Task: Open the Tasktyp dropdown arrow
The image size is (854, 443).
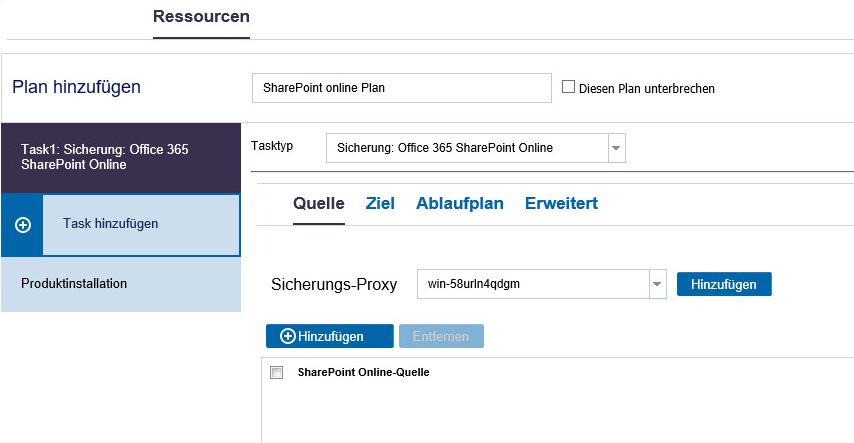Action: click(x=617, y=148)
